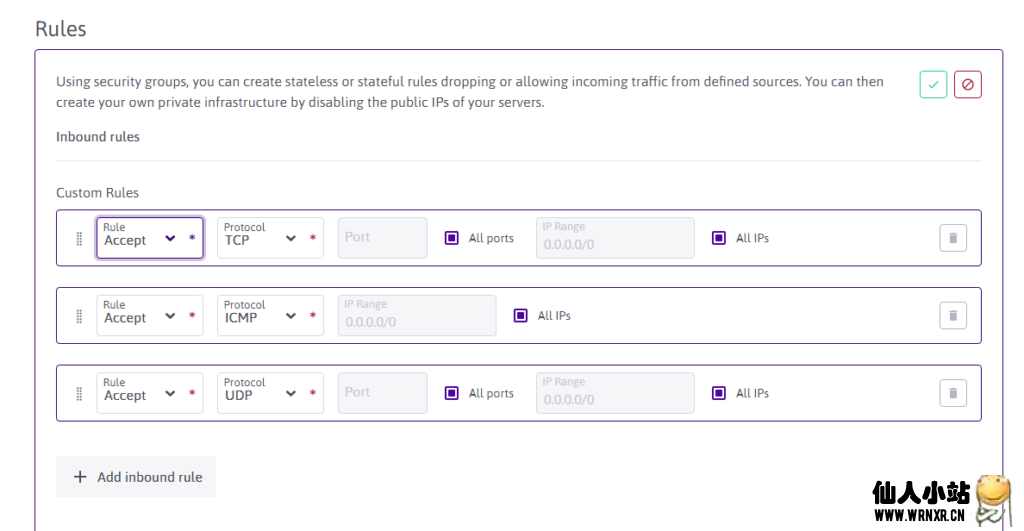Uncheck All IPs for the ICMP rule
1024x531 pixels.
521,316
